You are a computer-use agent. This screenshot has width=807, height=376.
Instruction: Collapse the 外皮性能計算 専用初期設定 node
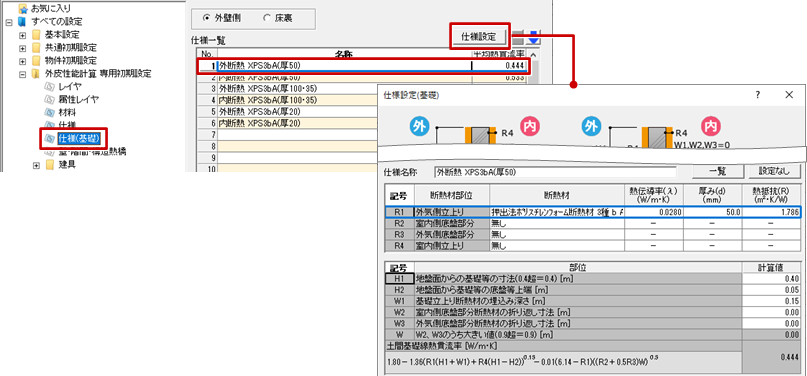(x=22, y=74)
